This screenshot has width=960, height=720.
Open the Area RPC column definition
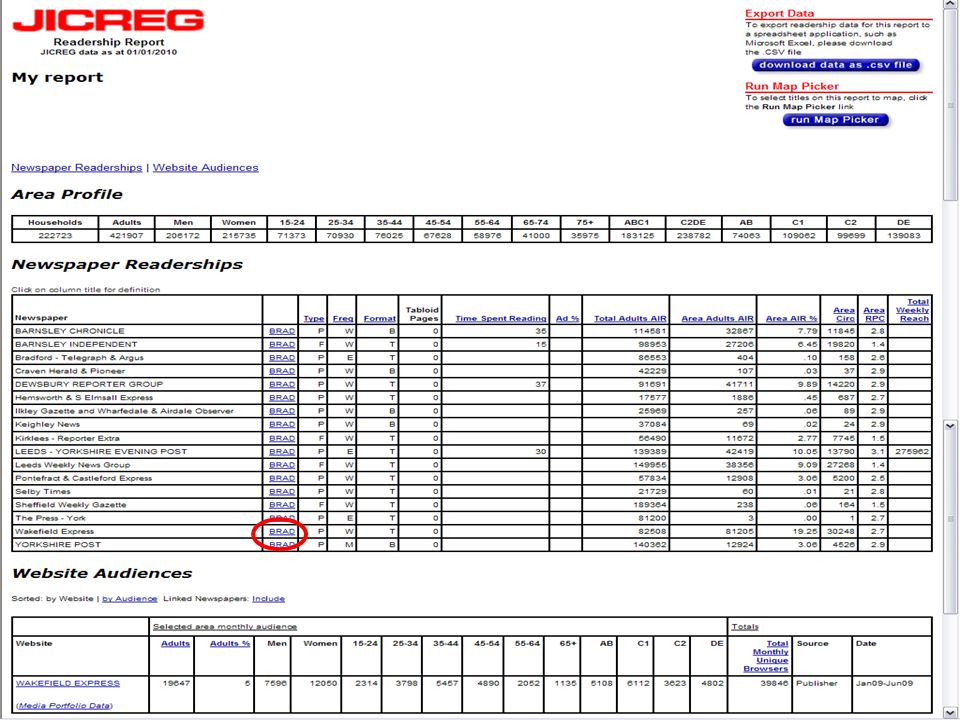click(874, 314)
